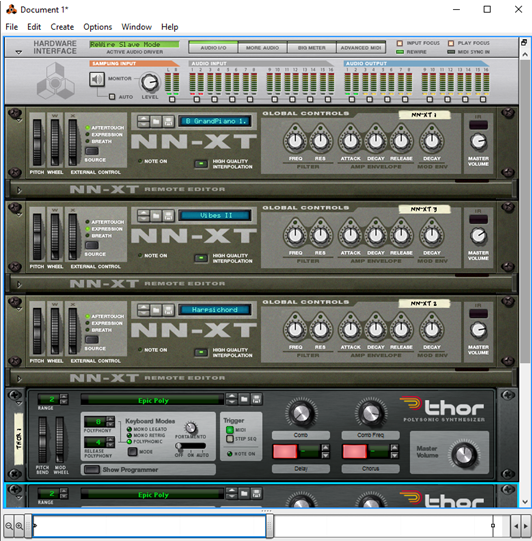Open patch dropdown showing Harpsichord
This screenshot has width=532, height=541.
click(x=215, y=310)
